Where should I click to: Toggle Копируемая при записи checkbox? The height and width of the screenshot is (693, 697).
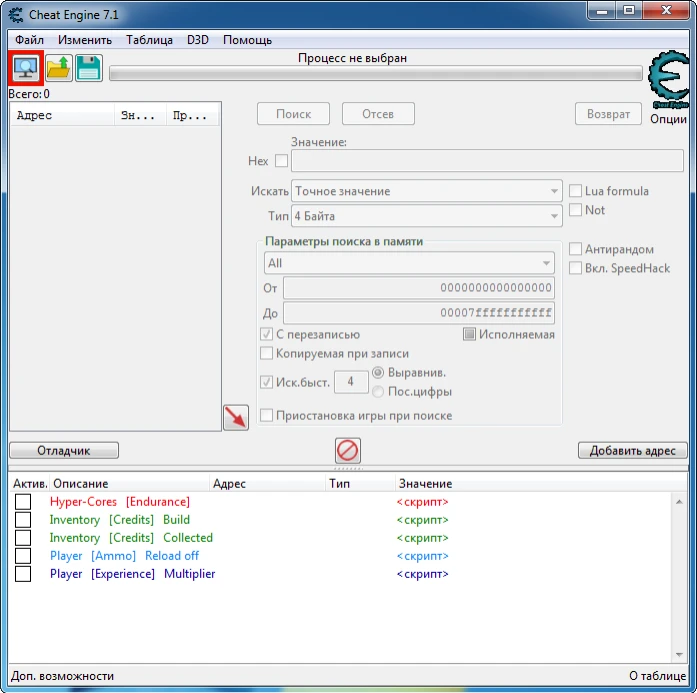pyautogui.click(x=266, y=353)
